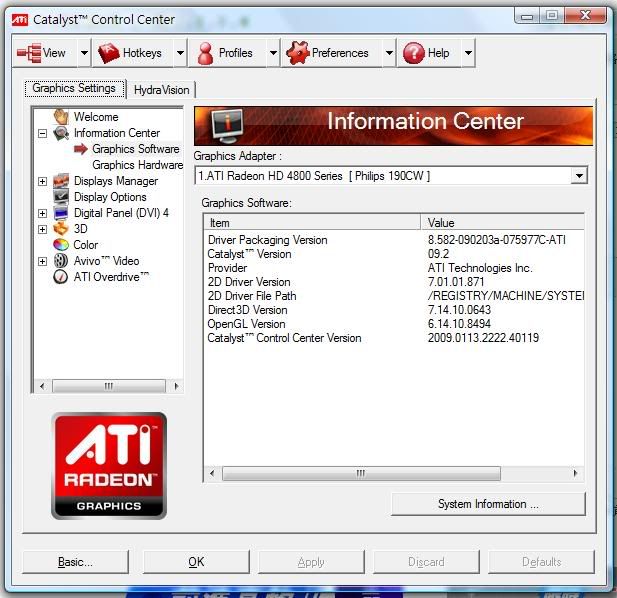The image size is (617, 598).
Task: Select the Provider row
Action: pyautogui.click(x=393, y=268)
